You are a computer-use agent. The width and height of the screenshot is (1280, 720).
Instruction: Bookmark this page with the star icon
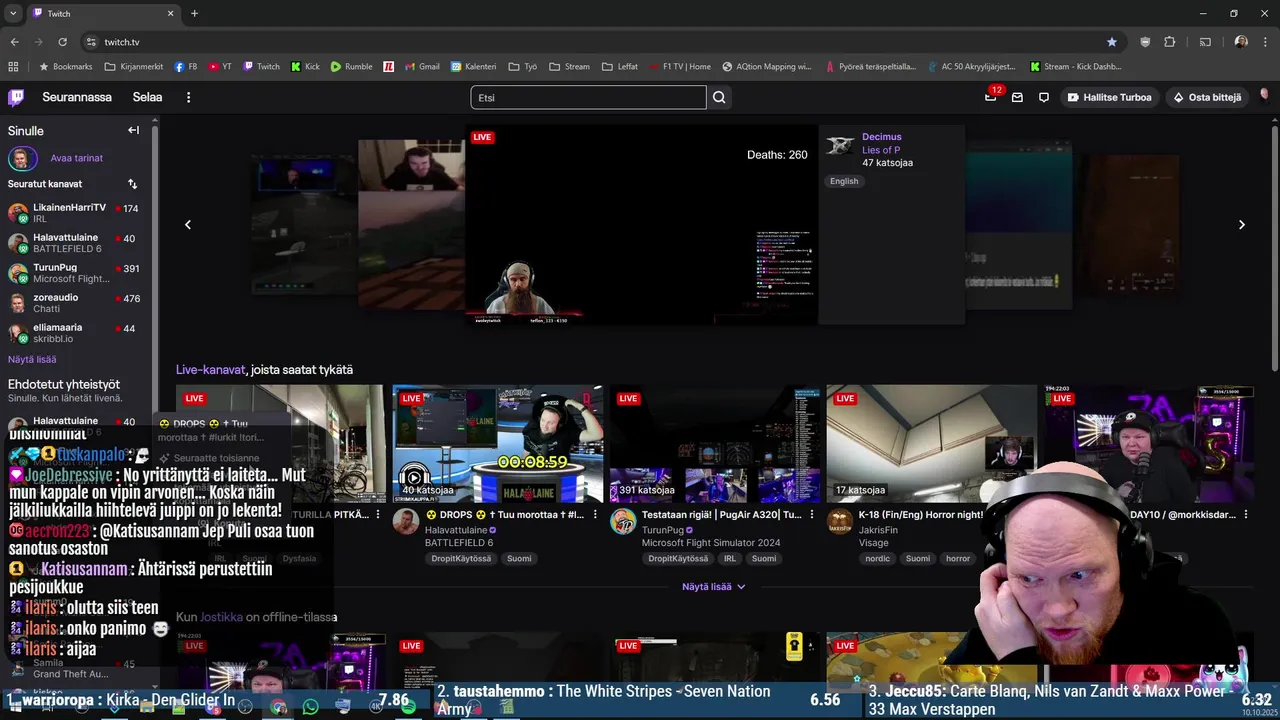[x=1112, y=42]
